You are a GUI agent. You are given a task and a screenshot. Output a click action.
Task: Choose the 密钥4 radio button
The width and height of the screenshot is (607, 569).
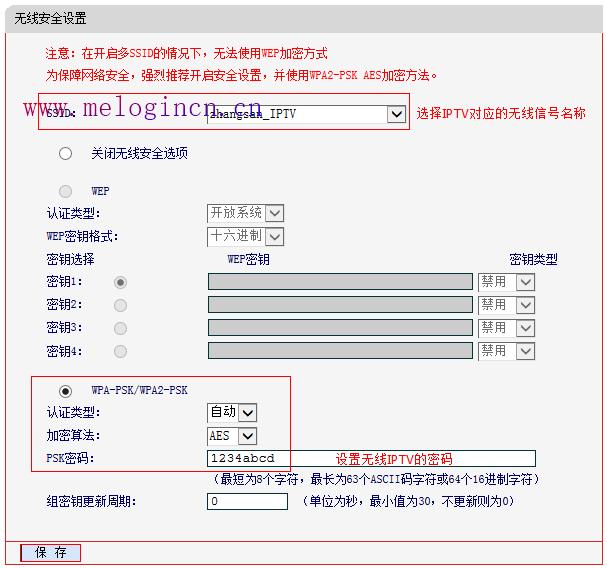pyautogui.click(x=120, y=351)
